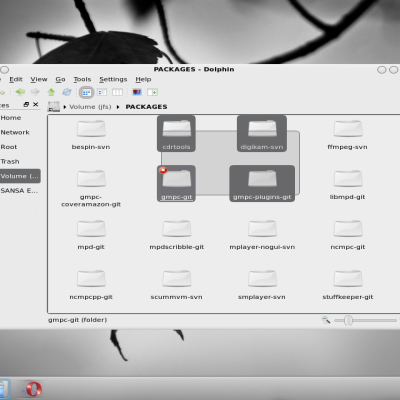Expand the arrow before Volume (jfs)
This screenshot has height=400, width=400.
[65, 107]
